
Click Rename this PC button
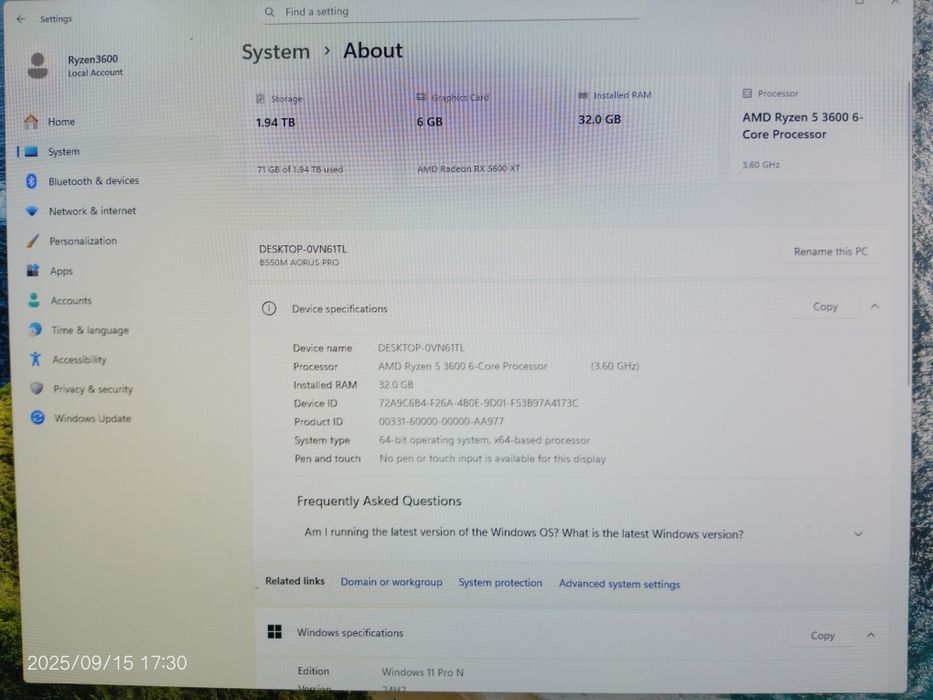[831, 252]
